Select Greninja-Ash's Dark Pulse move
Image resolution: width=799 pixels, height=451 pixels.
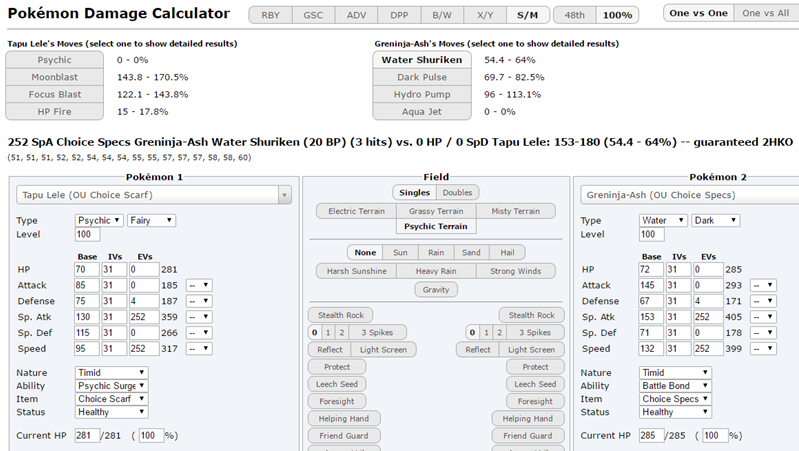(422, 77)
